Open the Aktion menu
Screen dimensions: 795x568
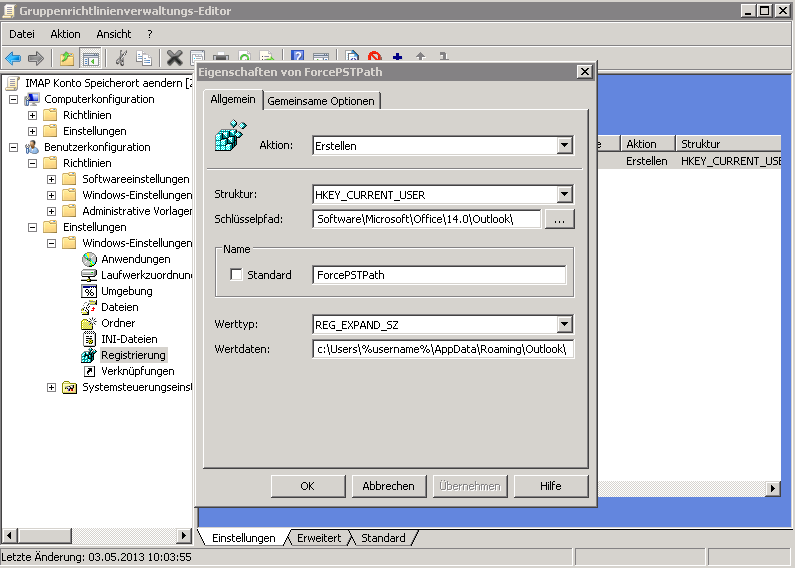(65, 34)
